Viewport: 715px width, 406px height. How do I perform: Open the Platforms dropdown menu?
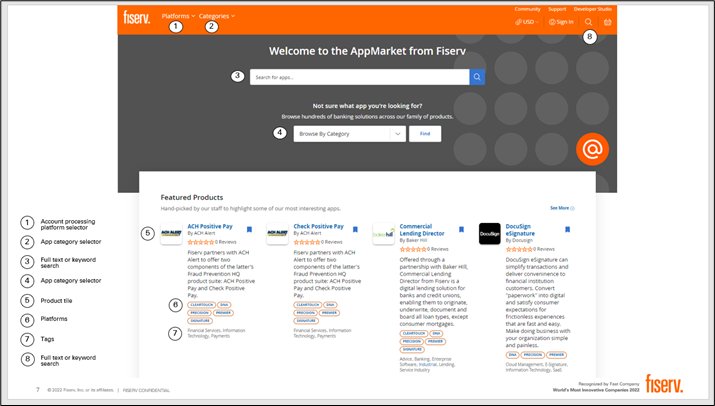click(178, 16)
